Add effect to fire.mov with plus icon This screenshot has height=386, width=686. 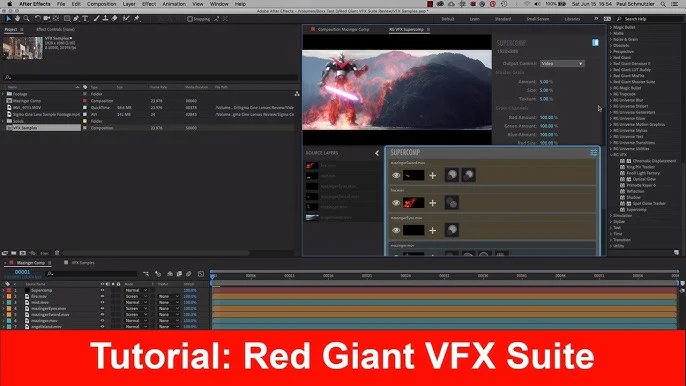432,203
